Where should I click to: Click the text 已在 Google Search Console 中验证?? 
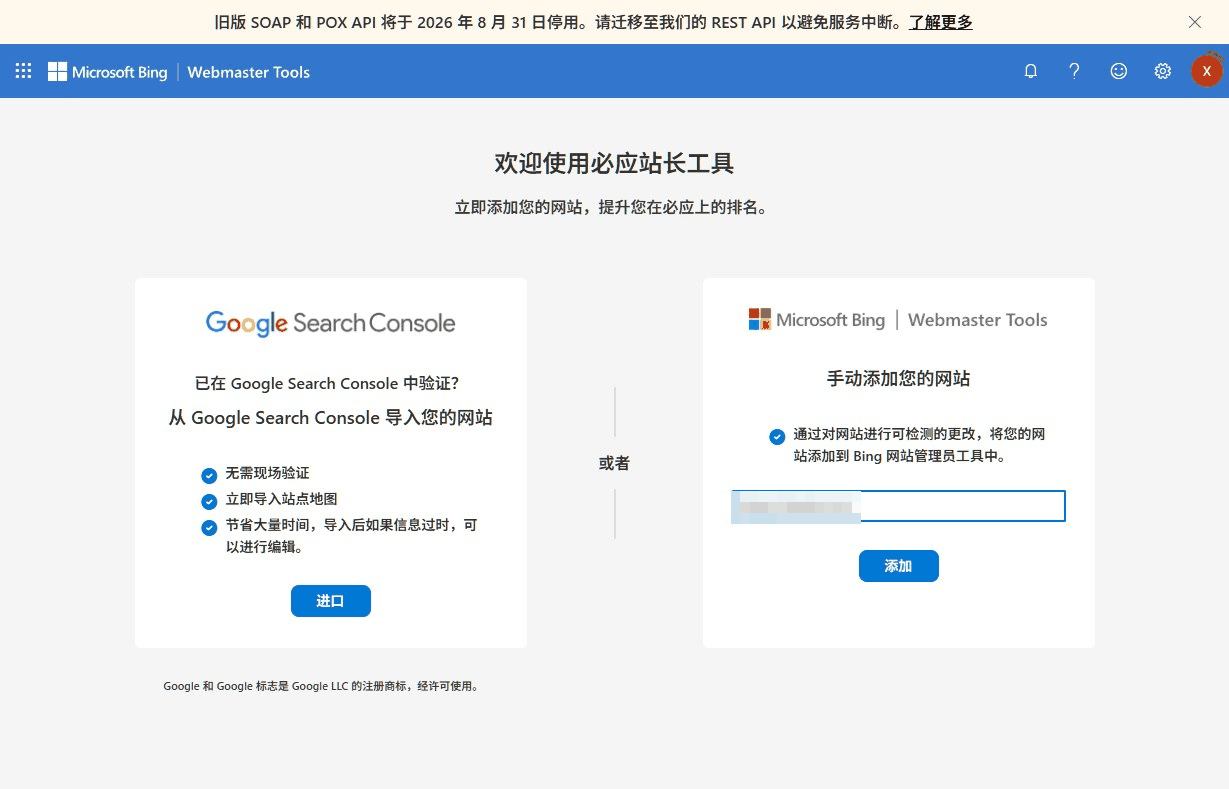(327, 383)
